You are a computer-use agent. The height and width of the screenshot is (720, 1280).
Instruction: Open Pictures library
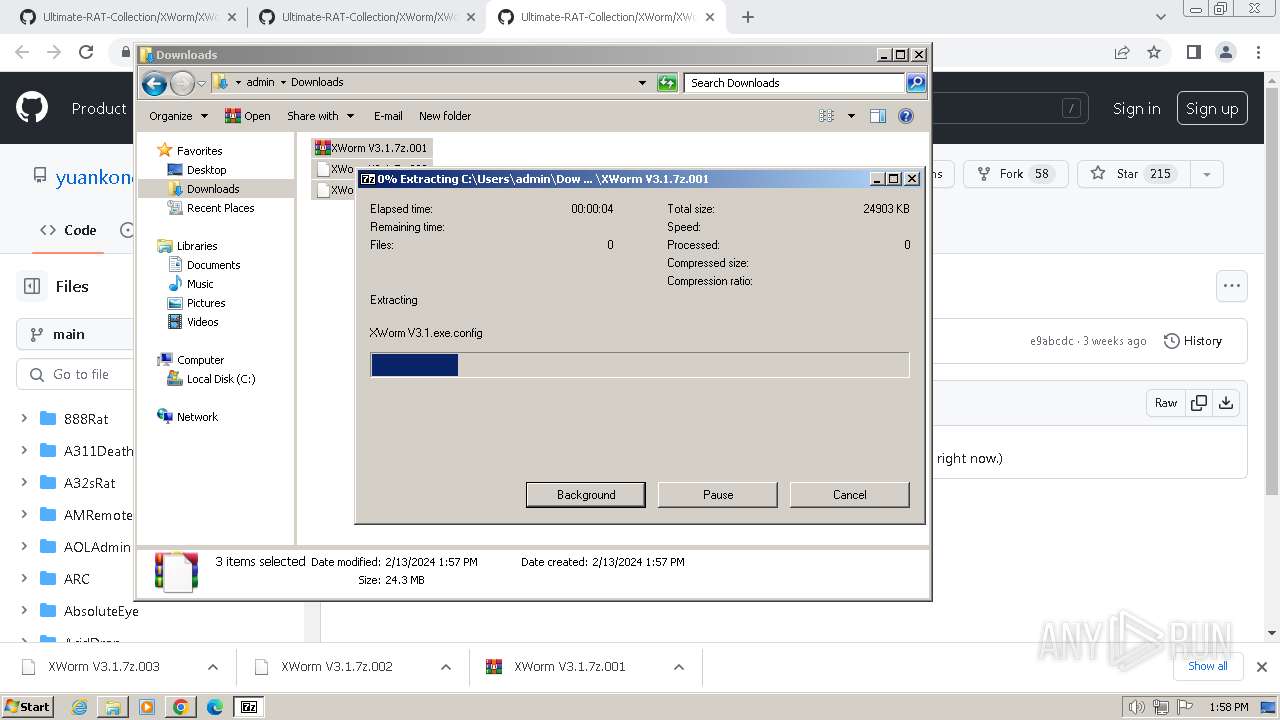[x=206, y=303]
